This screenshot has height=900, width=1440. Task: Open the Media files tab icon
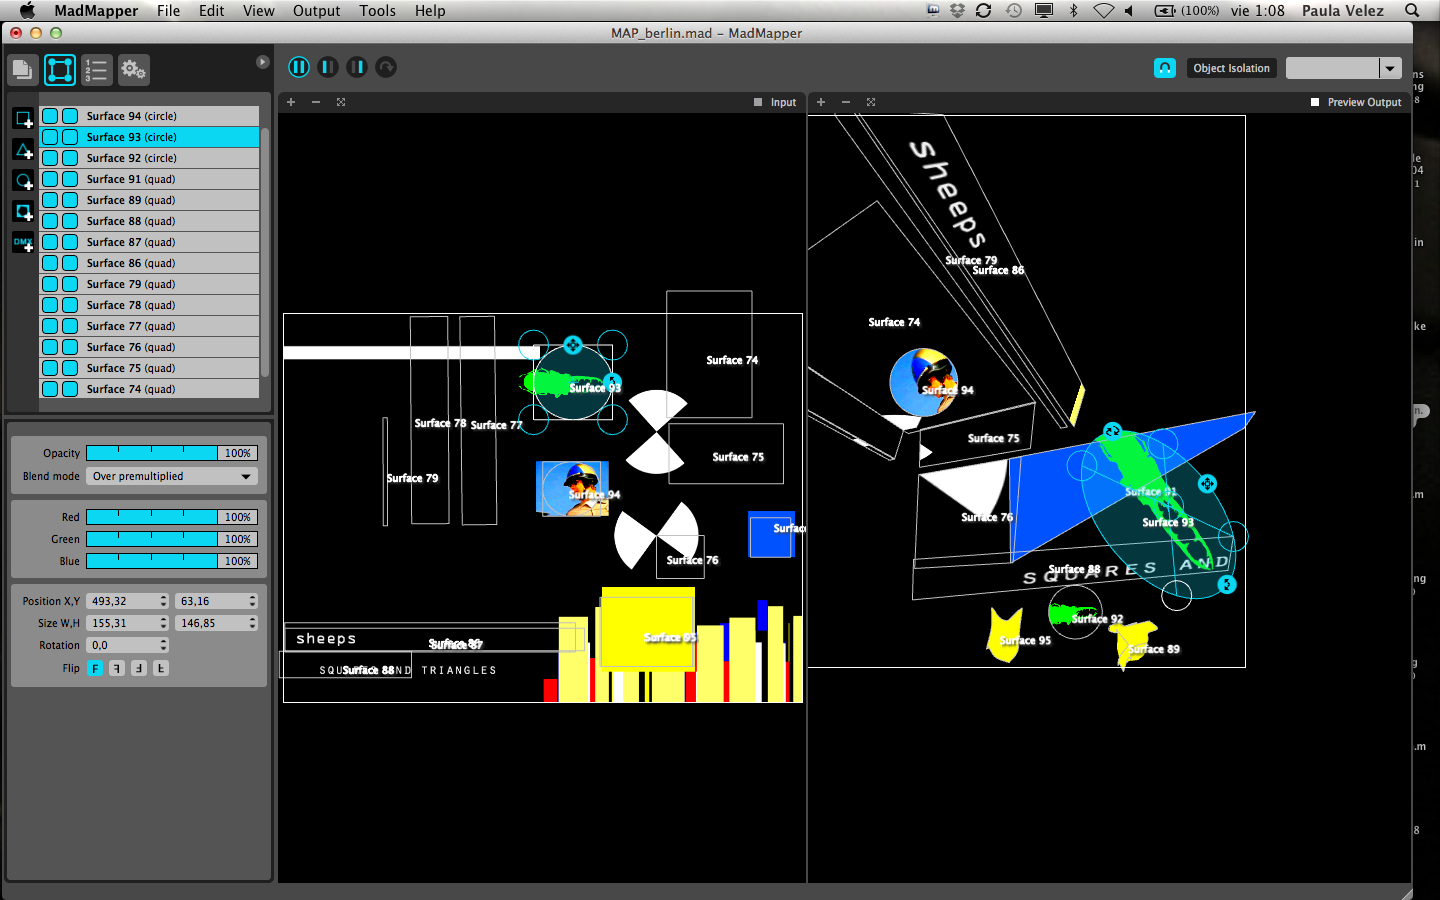(23, 70)
